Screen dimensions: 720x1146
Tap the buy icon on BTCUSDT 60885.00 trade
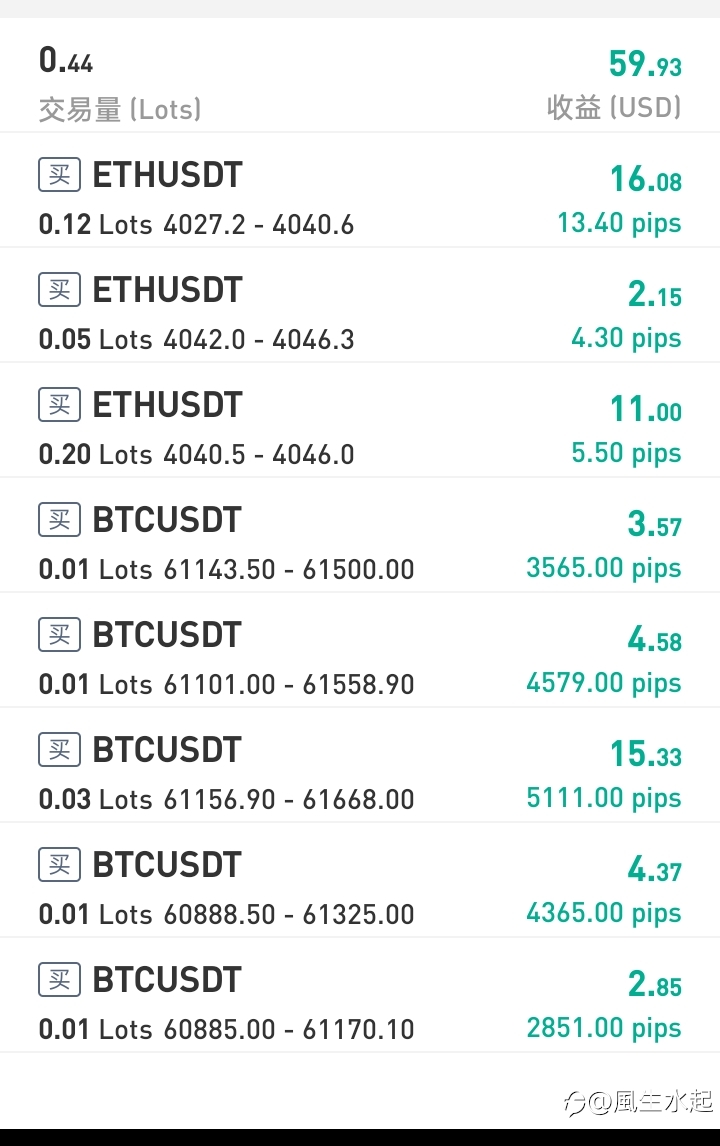[59, 979]
